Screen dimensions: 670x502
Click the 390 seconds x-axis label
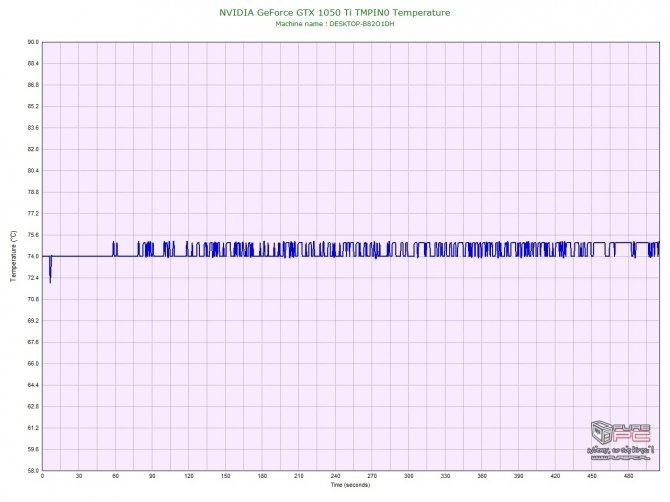[x=519, y=476]
